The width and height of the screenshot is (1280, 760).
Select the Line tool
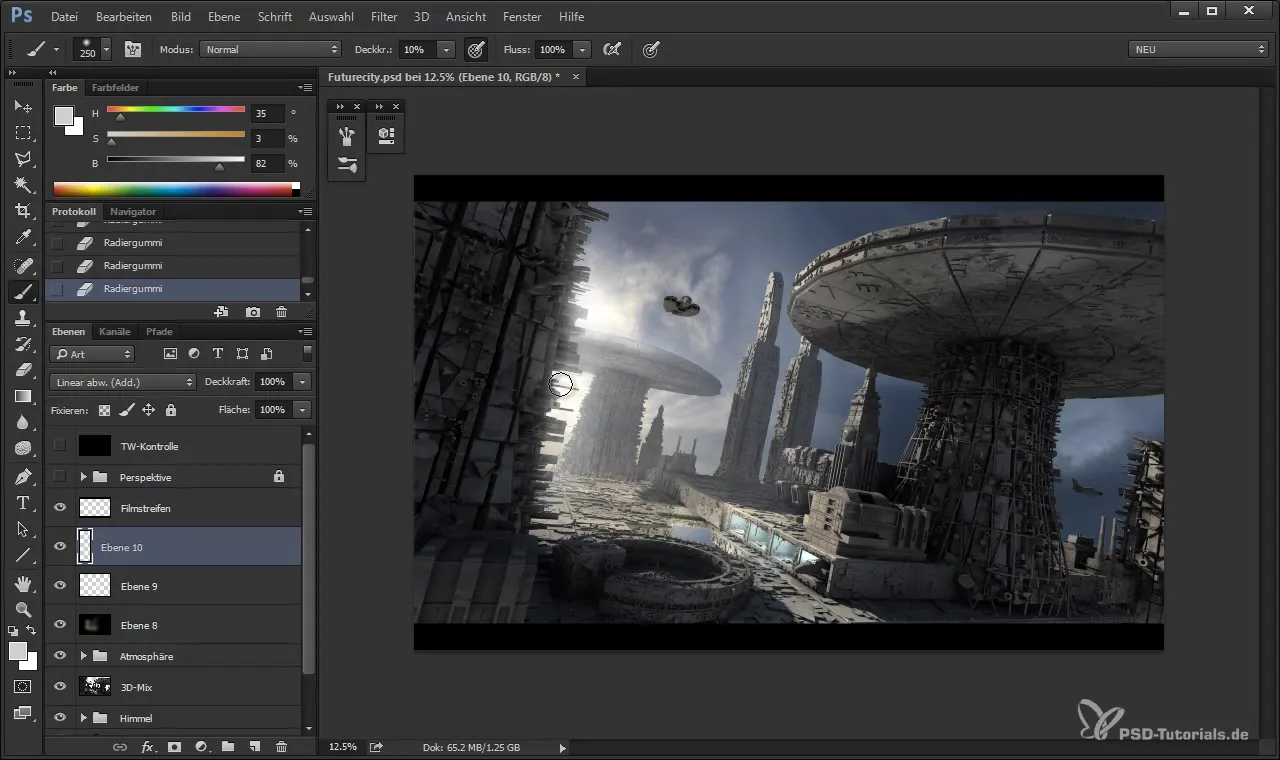pos(23,555)
